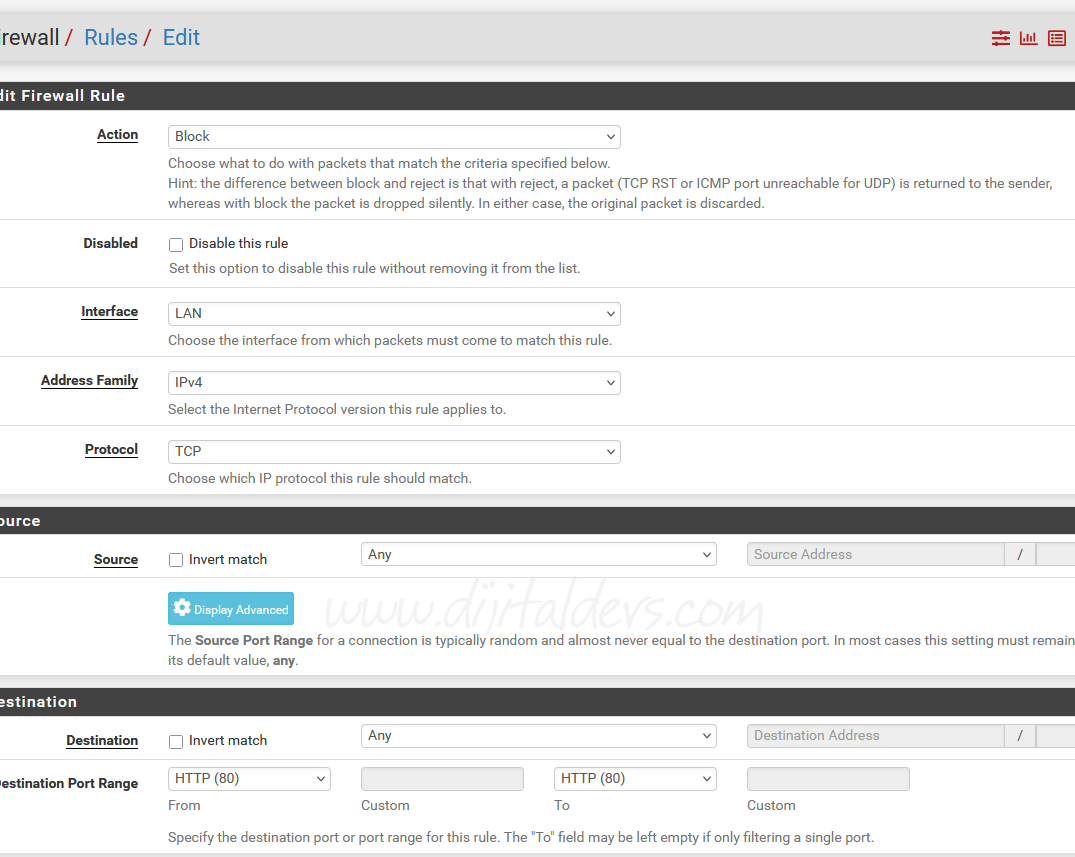
Task: Open the Interface dropdown showing LAN
Action: tap(394, 314)
